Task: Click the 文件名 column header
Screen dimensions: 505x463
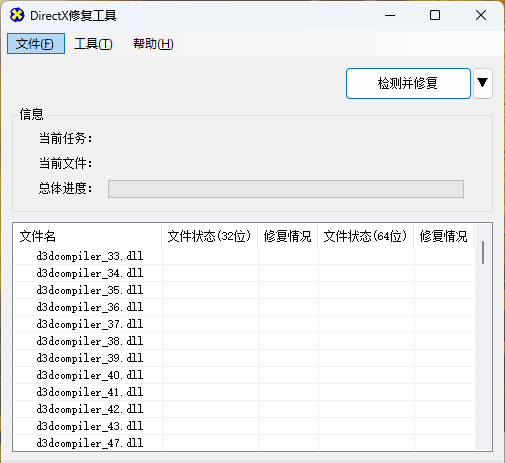Action: click(x=88, y=236)
